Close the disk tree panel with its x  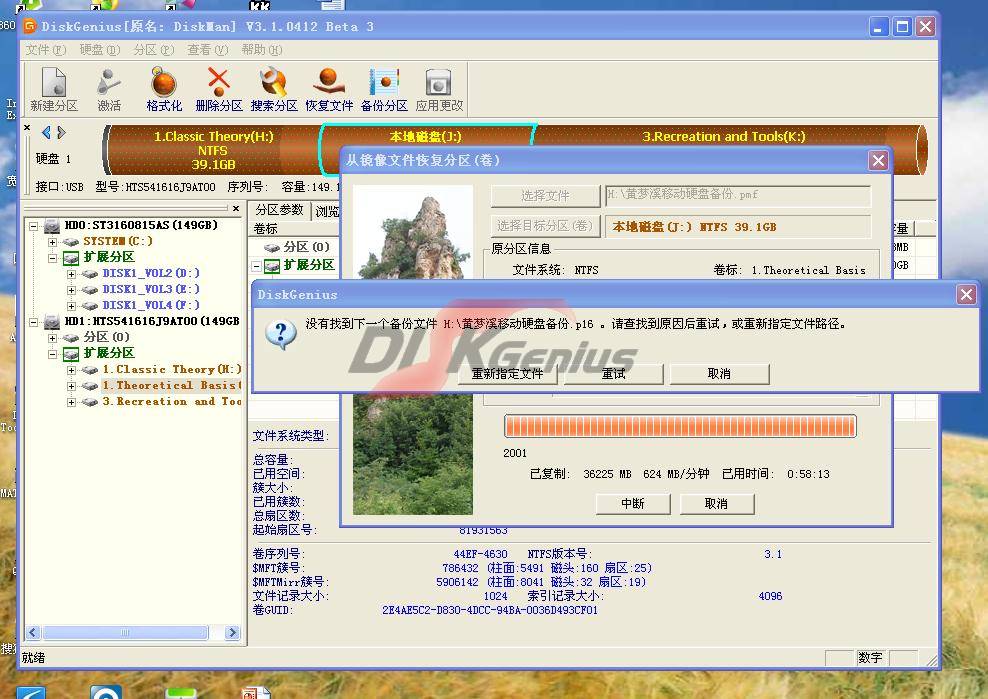tap(236, 208)
